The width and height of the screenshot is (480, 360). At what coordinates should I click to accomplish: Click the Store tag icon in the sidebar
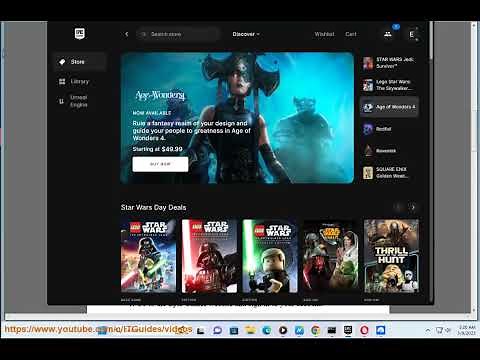coord(62,62)
